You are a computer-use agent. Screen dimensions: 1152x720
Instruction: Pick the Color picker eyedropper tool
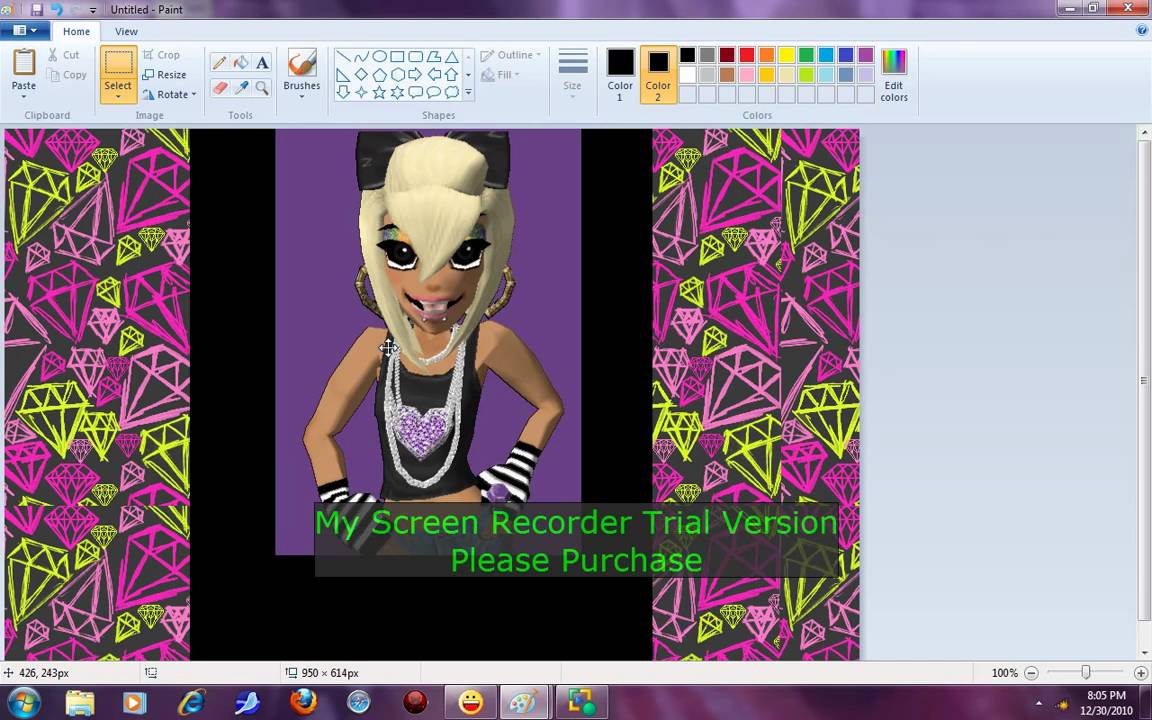point(240,88)
